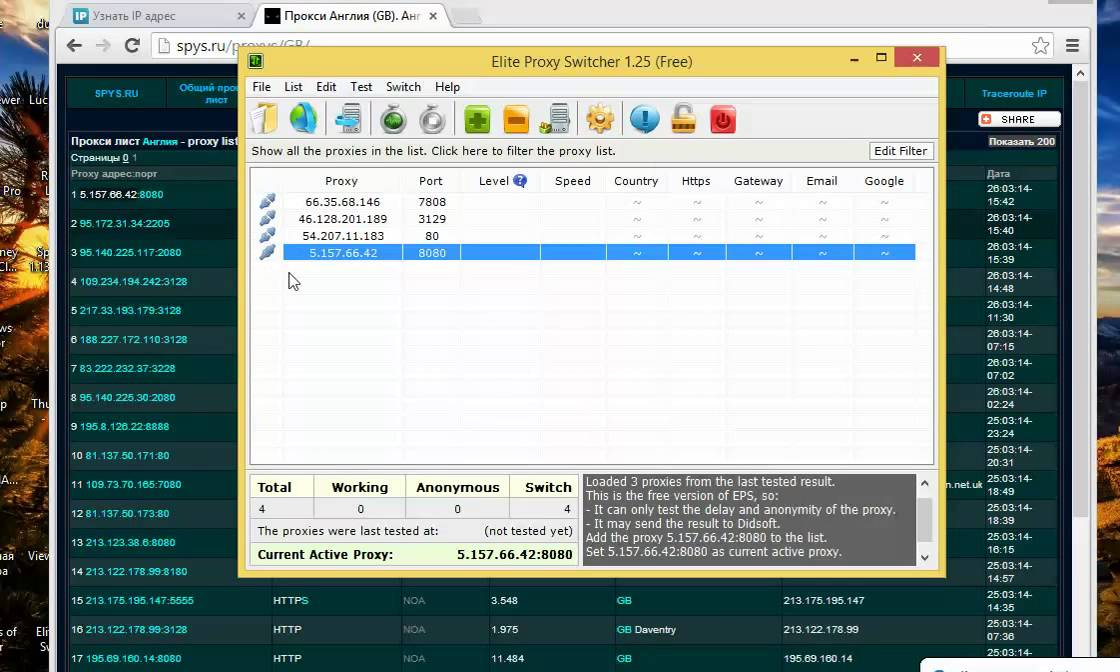Click the gold padlock register icon
The height and width of the screenshot is (672, 1120).
(684, 119)
